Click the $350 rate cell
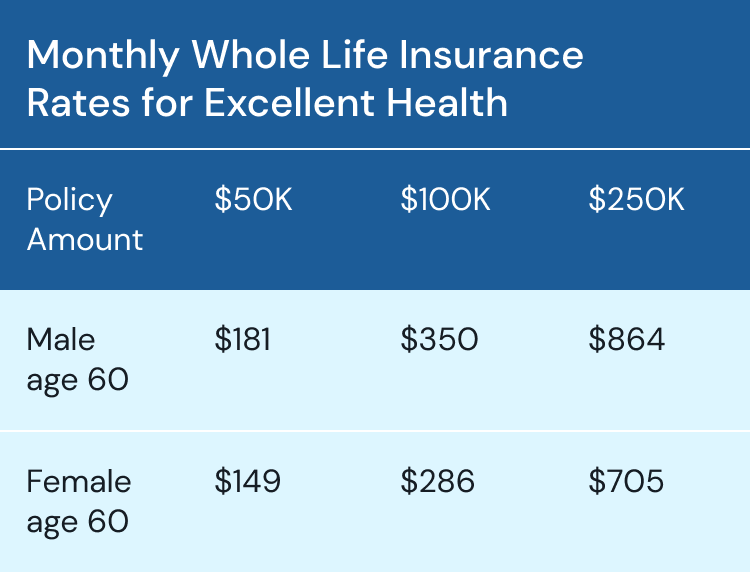The height and width of the screenshot is (572, 750). pyautogui.click(x=439, y=340)
